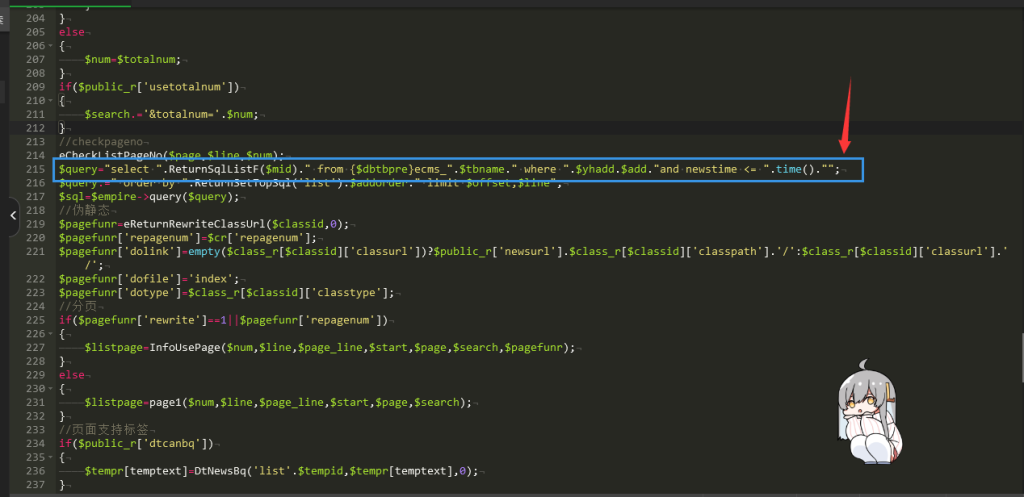Click the $sql=$empire->query($query); line
The width and height of the screenshot is (1024, 497).
click(x=148, y=197)
